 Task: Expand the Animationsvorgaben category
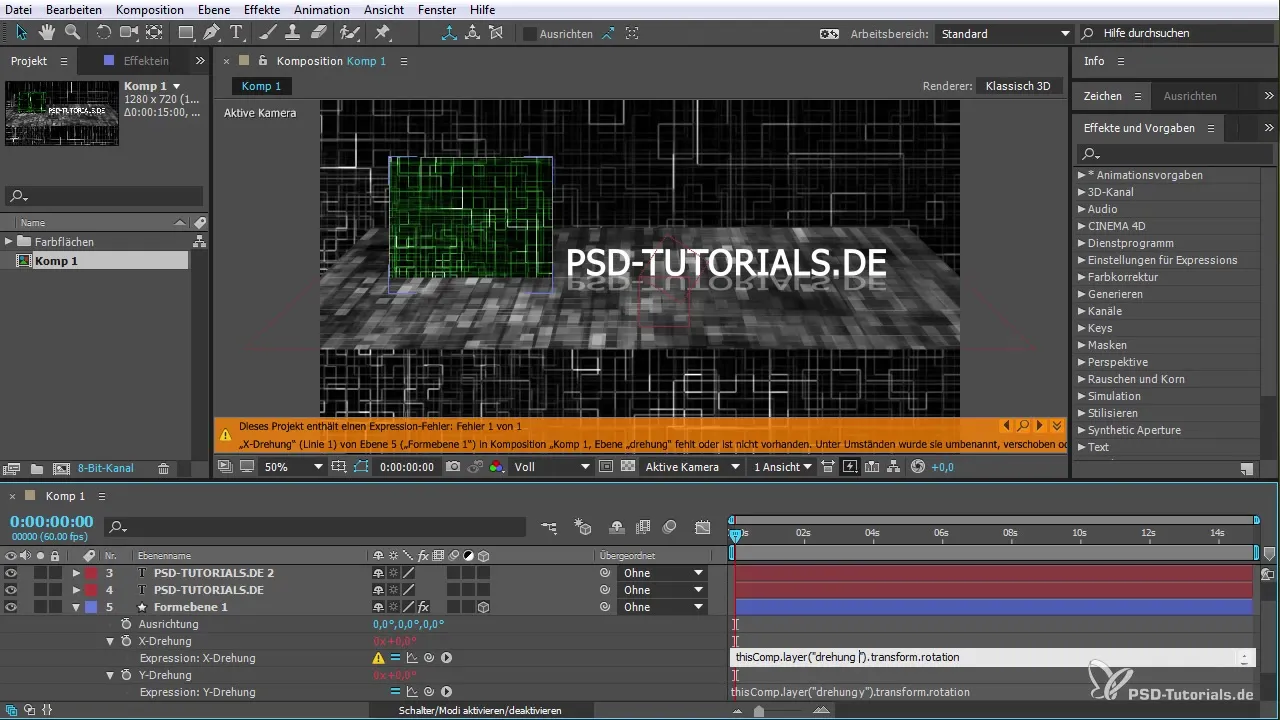[x=1082, y=175]
